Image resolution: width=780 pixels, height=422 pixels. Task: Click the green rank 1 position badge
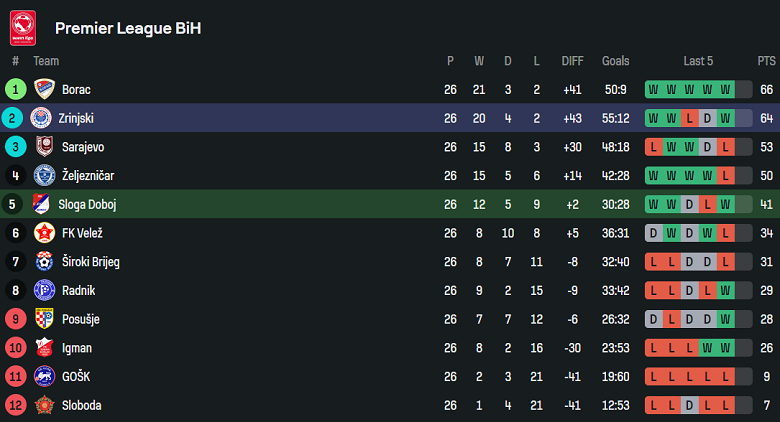pyautogui.click(x=15, y=89)
